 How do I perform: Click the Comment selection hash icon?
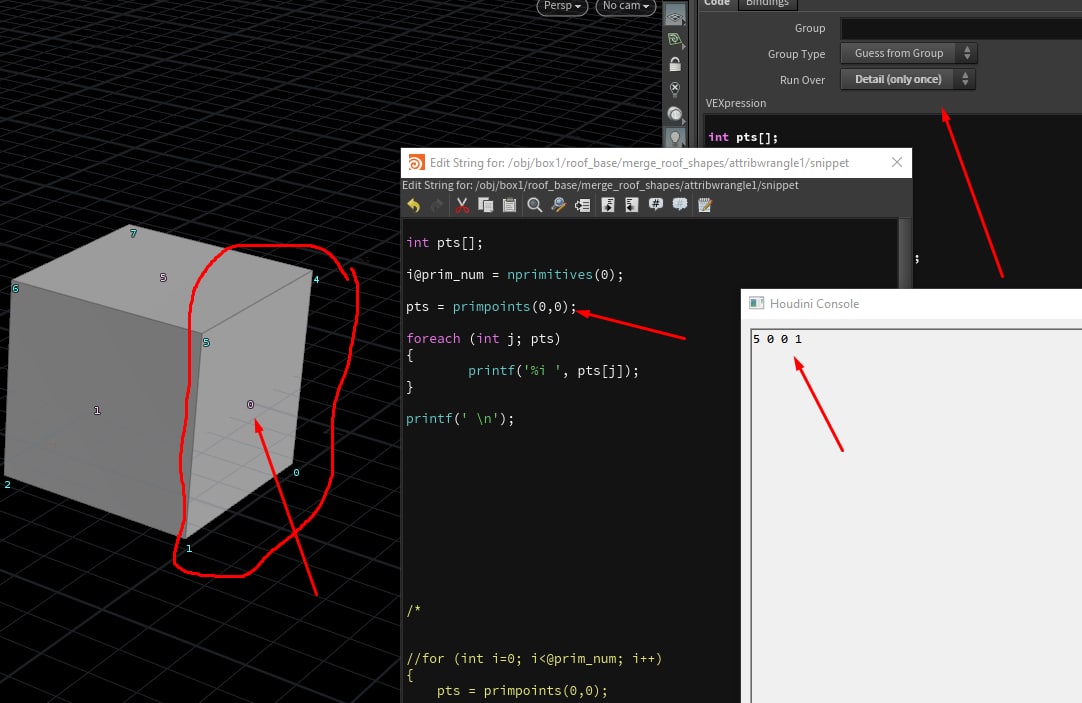656,205
